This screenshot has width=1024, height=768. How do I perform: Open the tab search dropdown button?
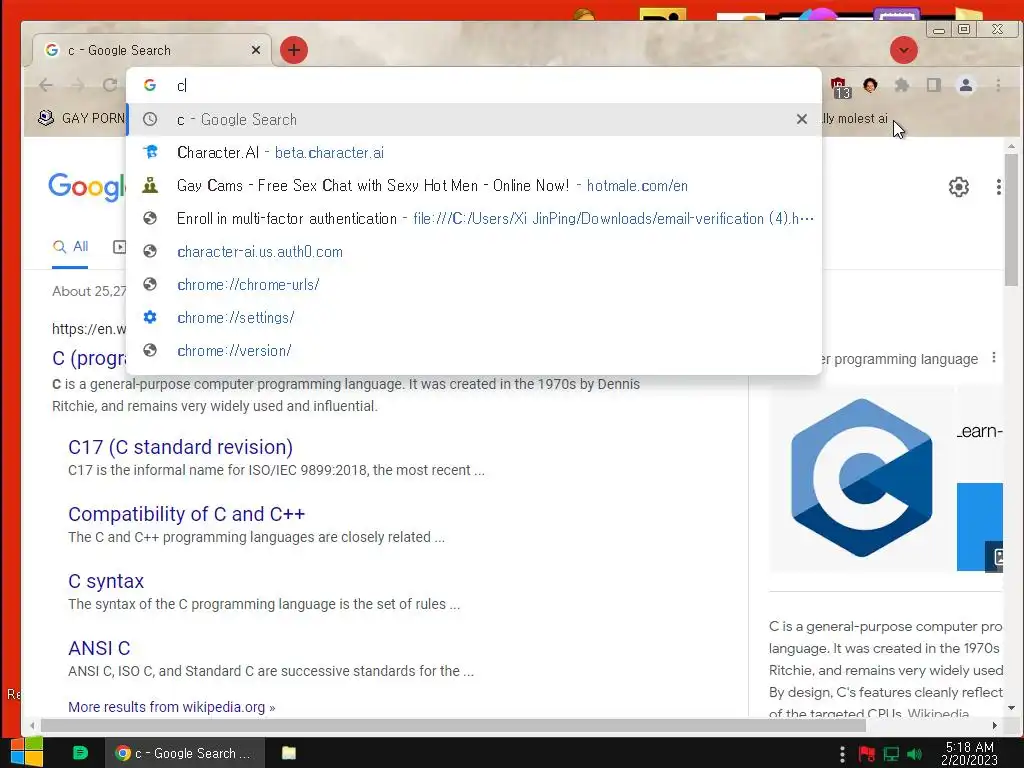point(904,50)
